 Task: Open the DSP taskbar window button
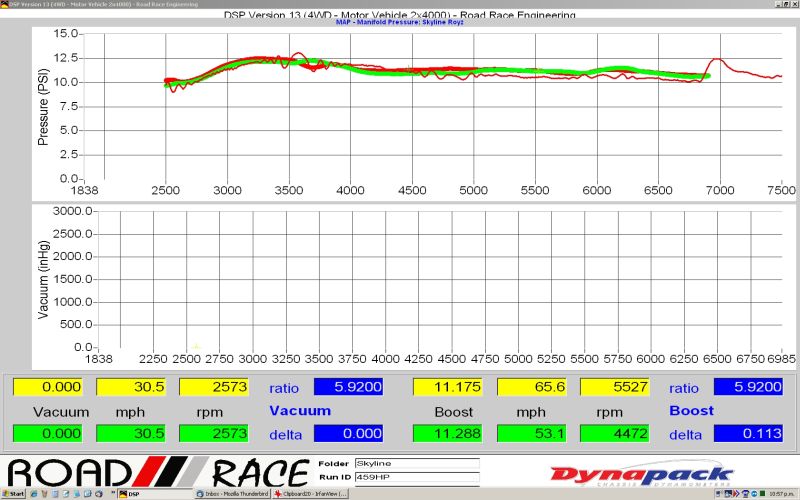[155, 494]
